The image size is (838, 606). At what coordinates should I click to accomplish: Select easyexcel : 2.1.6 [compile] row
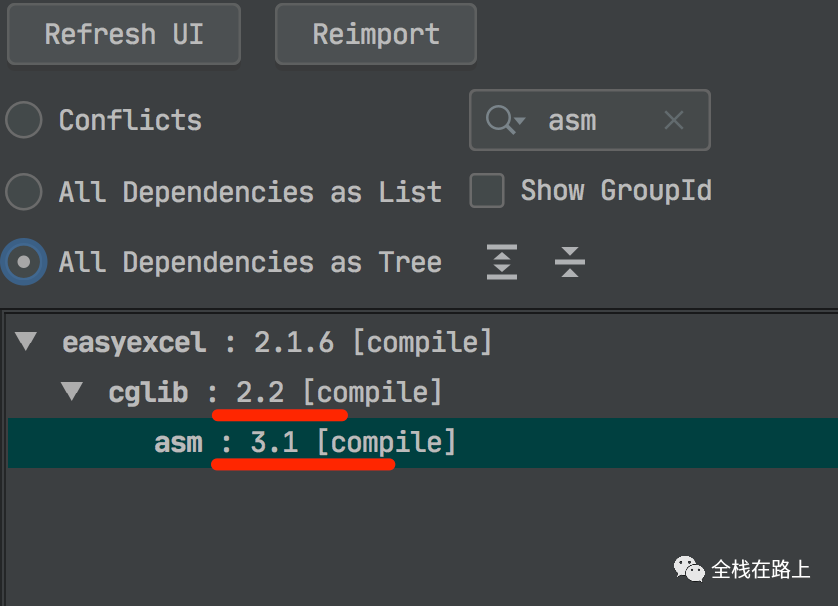(423, 342)
